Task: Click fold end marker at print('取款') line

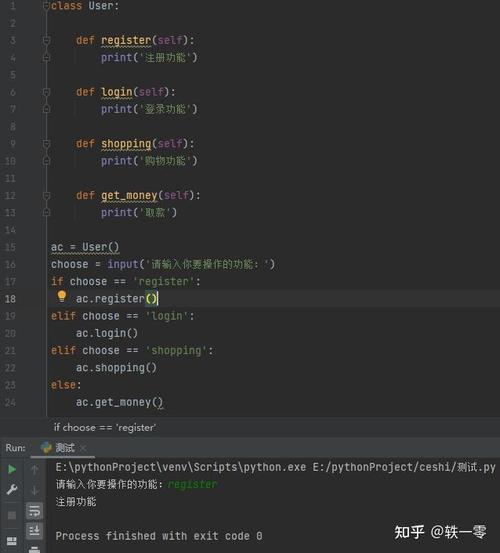Action: 46,213
